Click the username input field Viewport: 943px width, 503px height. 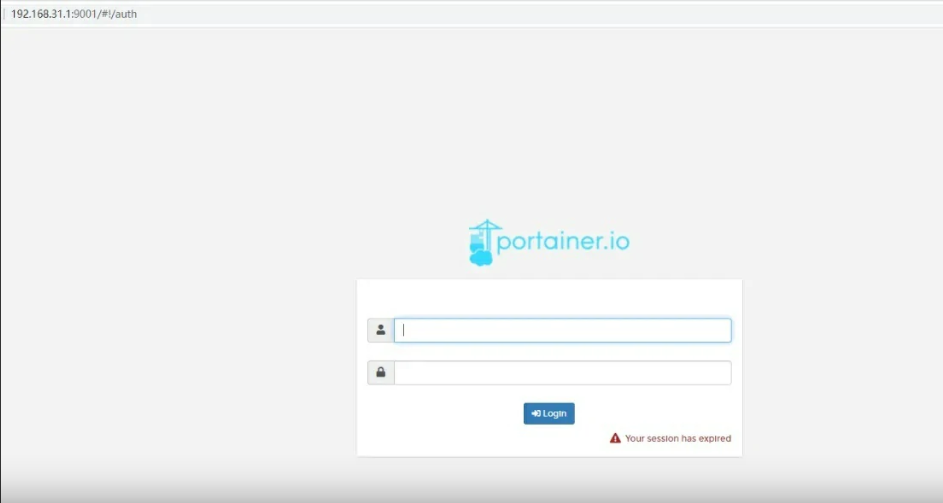tap(562, 330)
